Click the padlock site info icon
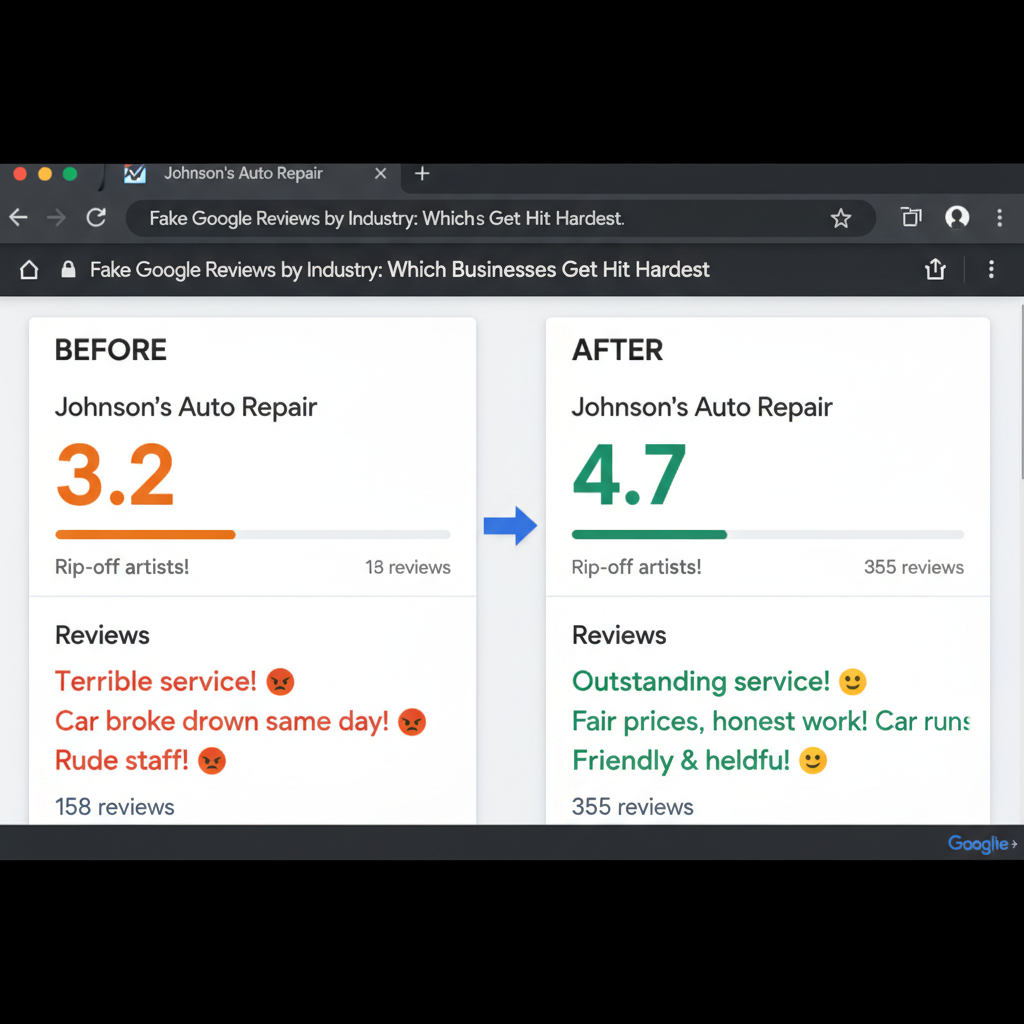 [x=68, y=269]
